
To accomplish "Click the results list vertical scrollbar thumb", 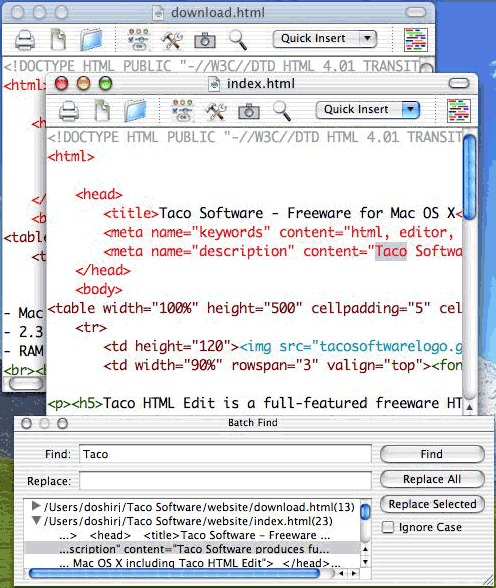I will pyautogui.click(x=365, y=512).
